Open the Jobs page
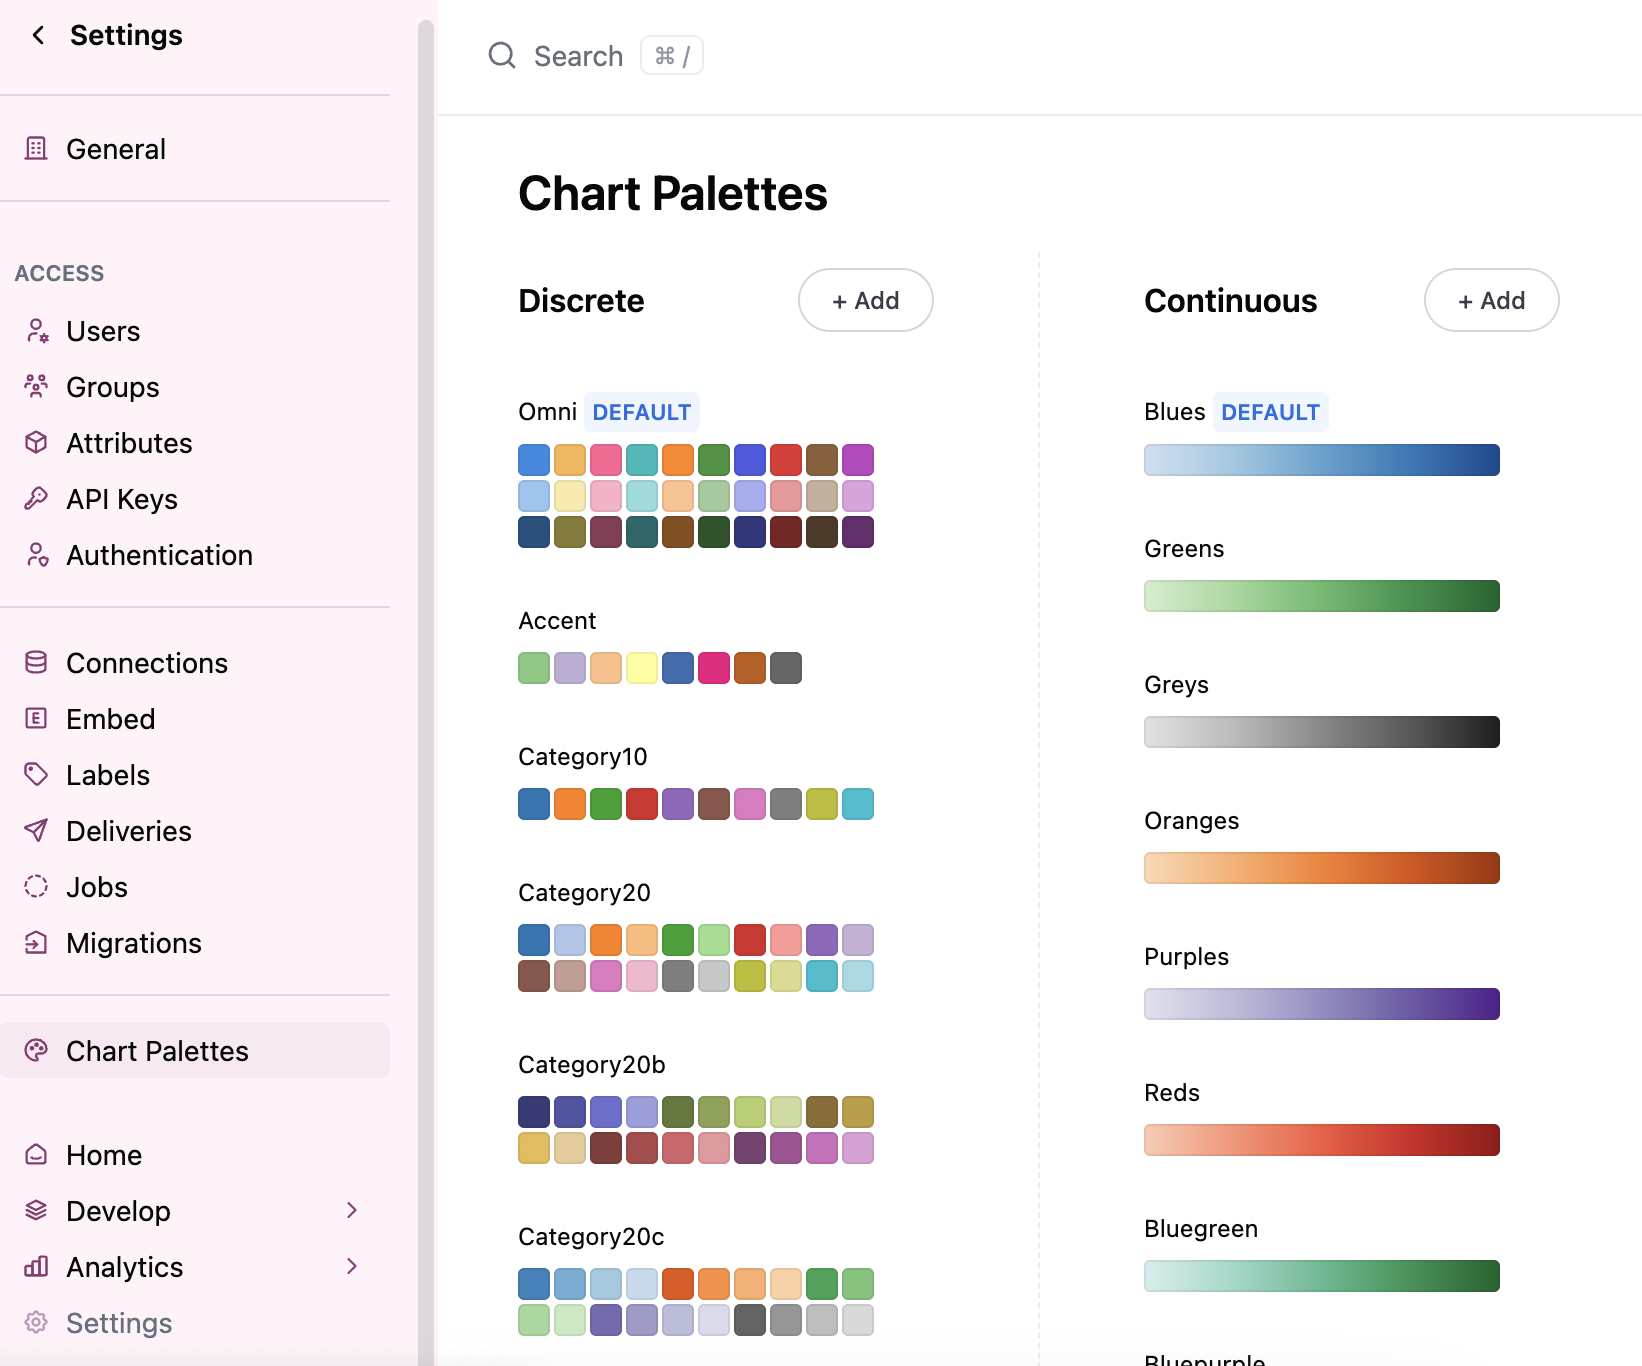This screenshot has width=1642, height=1366. (x=96, y=887)
